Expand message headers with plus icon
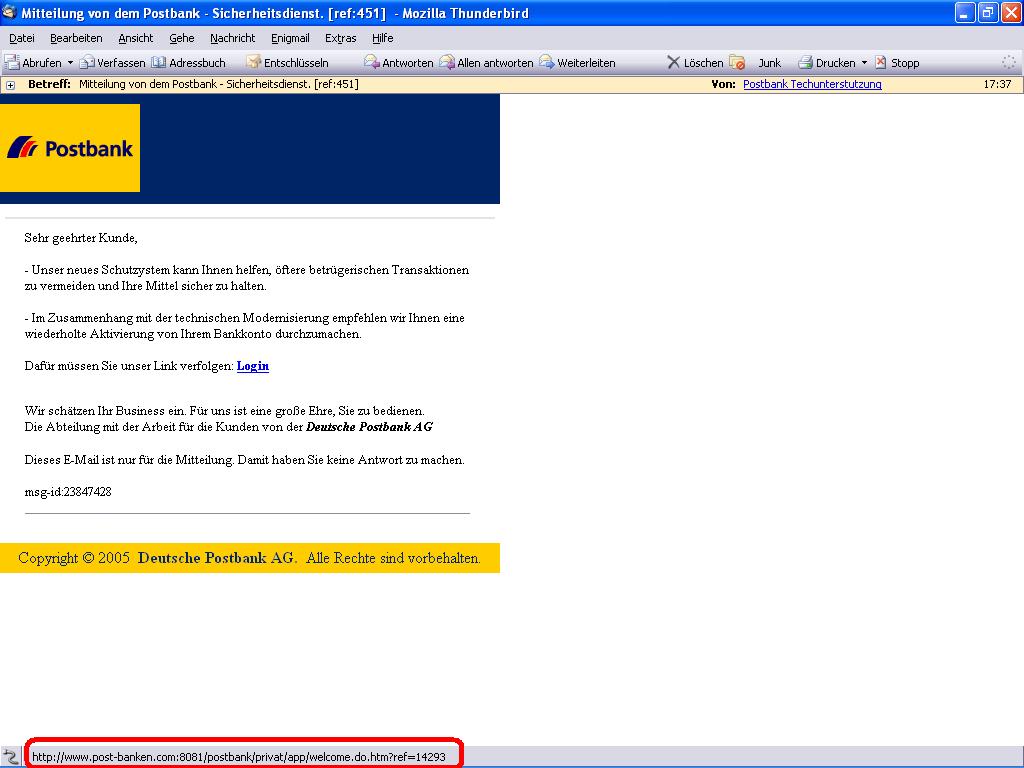Image resolution: width=1024 pixels, height=768 pixels. coord(10,85)
